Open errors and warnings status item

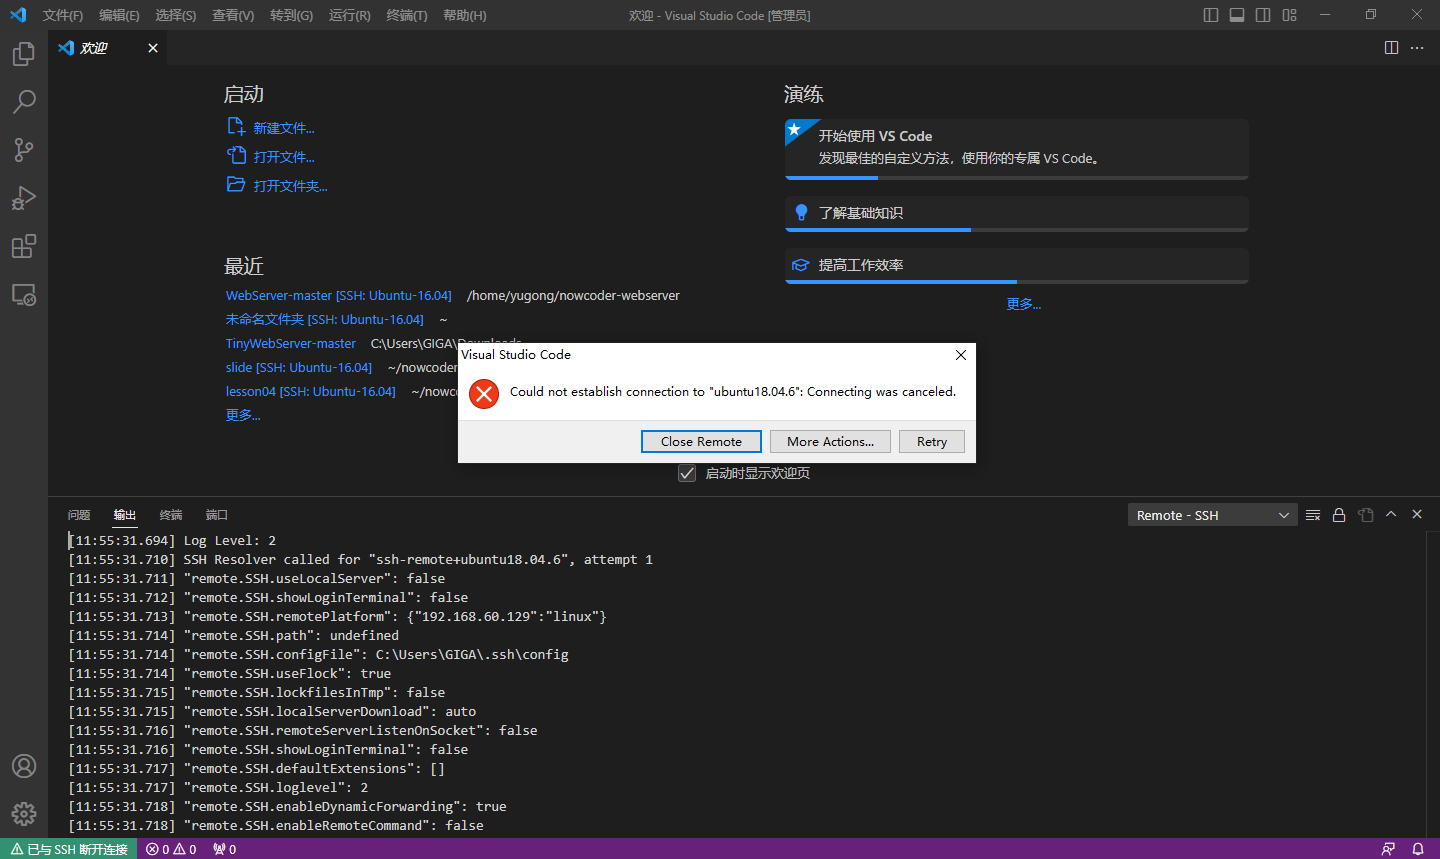click(171, 849)
